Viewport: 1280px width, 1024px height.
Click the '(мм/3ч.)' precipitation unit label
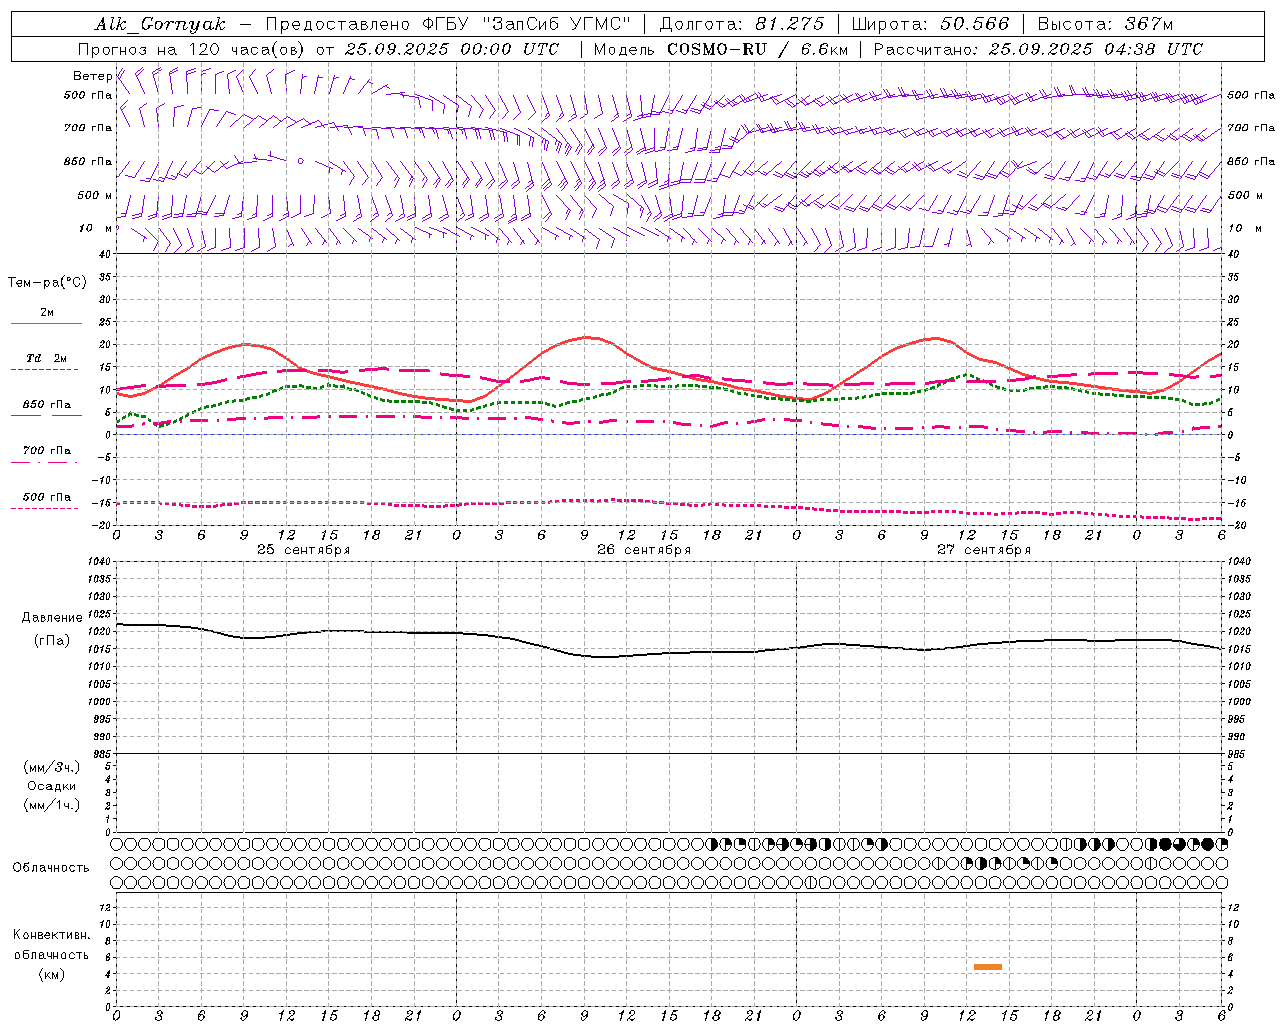pos(52,767)
